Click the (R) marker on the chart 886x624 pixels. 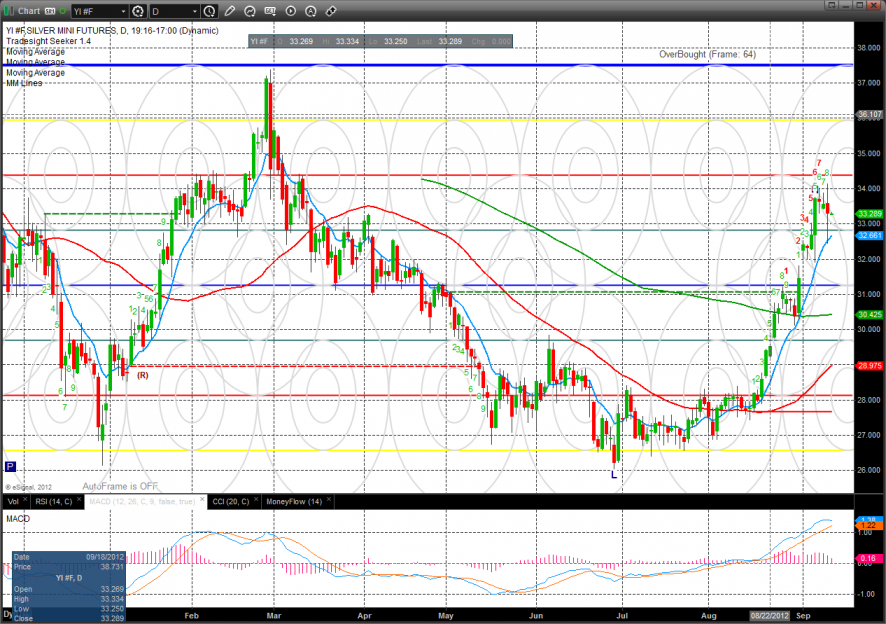[x=142, y=375]
